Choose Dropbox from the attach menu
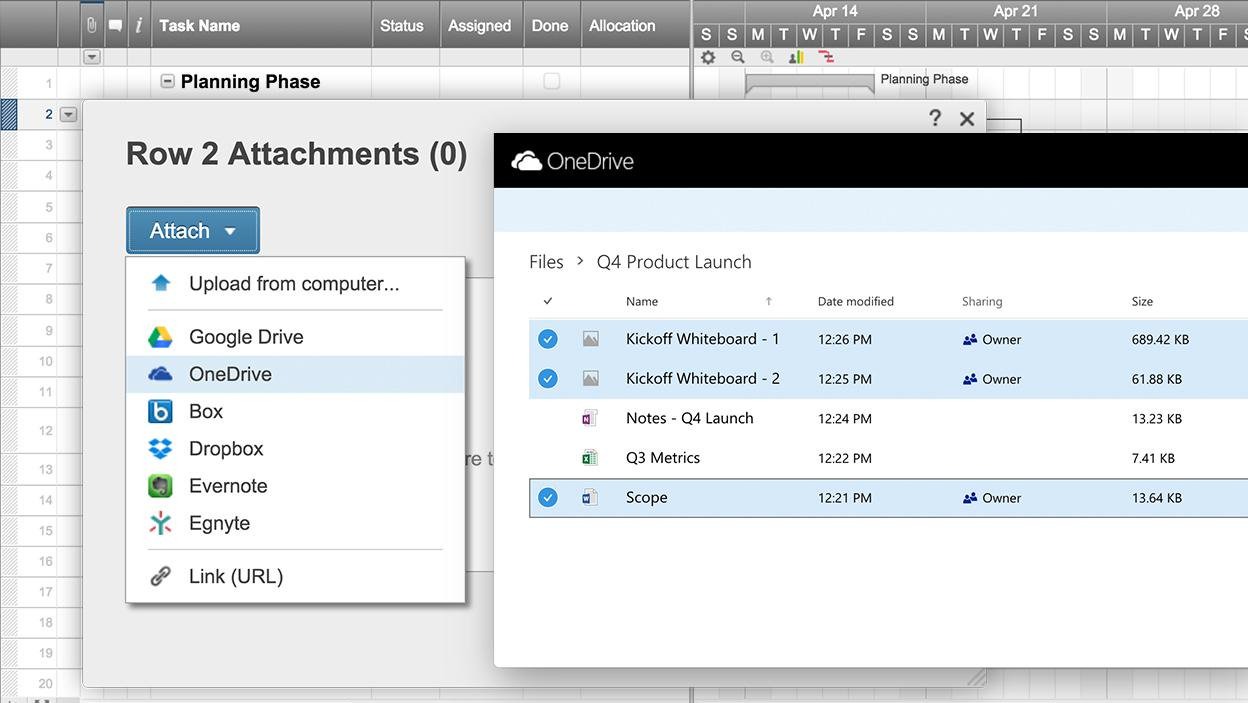 pos(226,449)
